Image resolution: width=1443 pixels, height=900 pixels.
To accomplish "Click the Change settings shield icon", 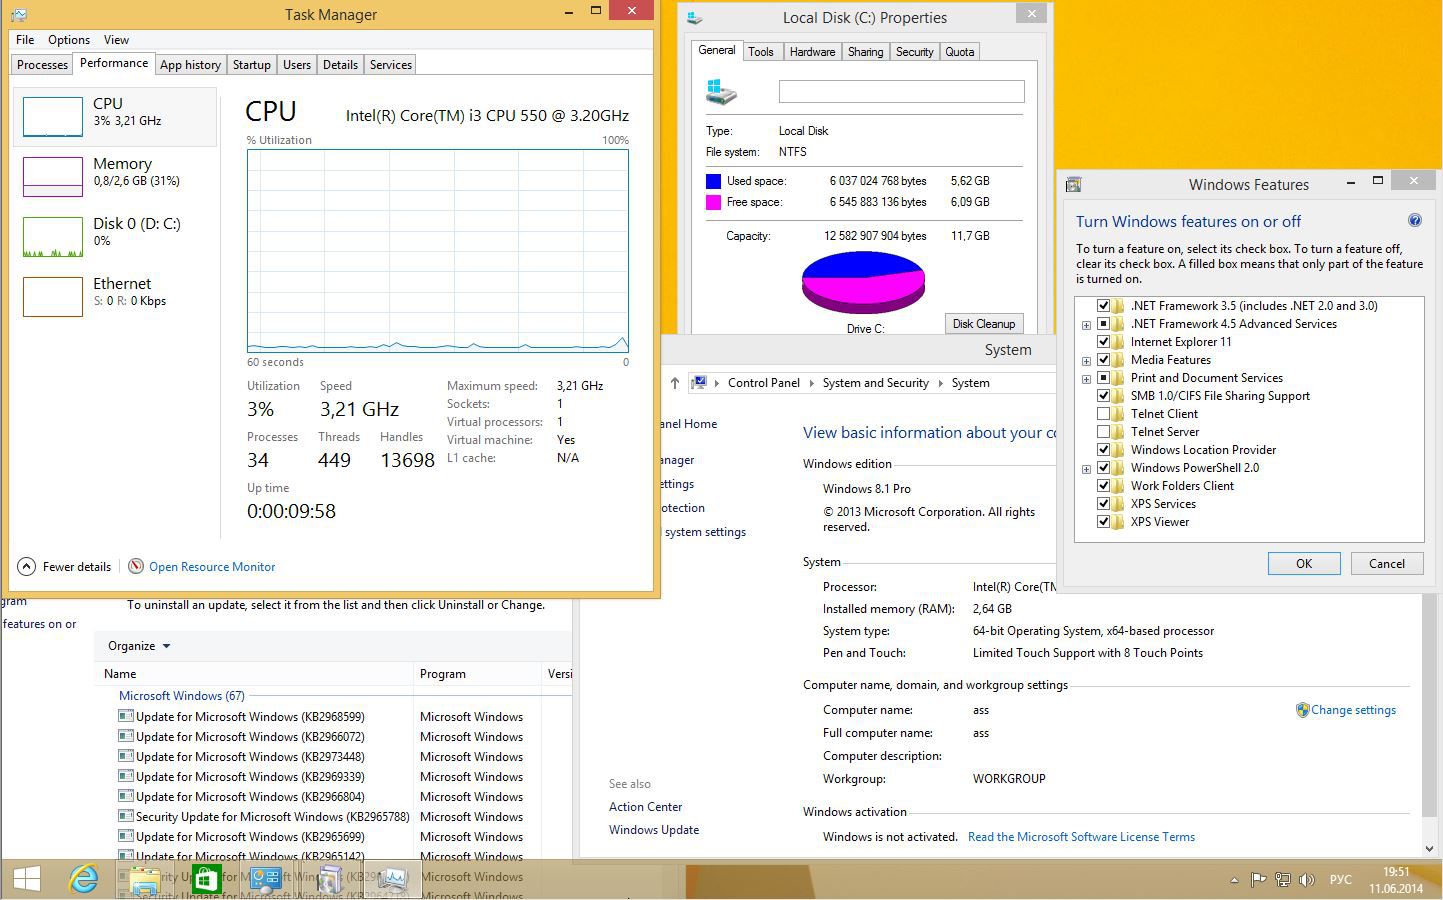I will coord(1302,710).
